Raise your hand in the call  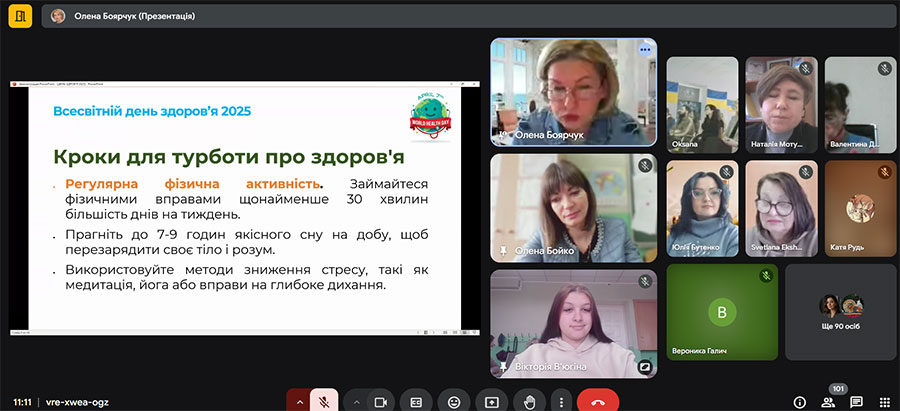tap(530, 402)
